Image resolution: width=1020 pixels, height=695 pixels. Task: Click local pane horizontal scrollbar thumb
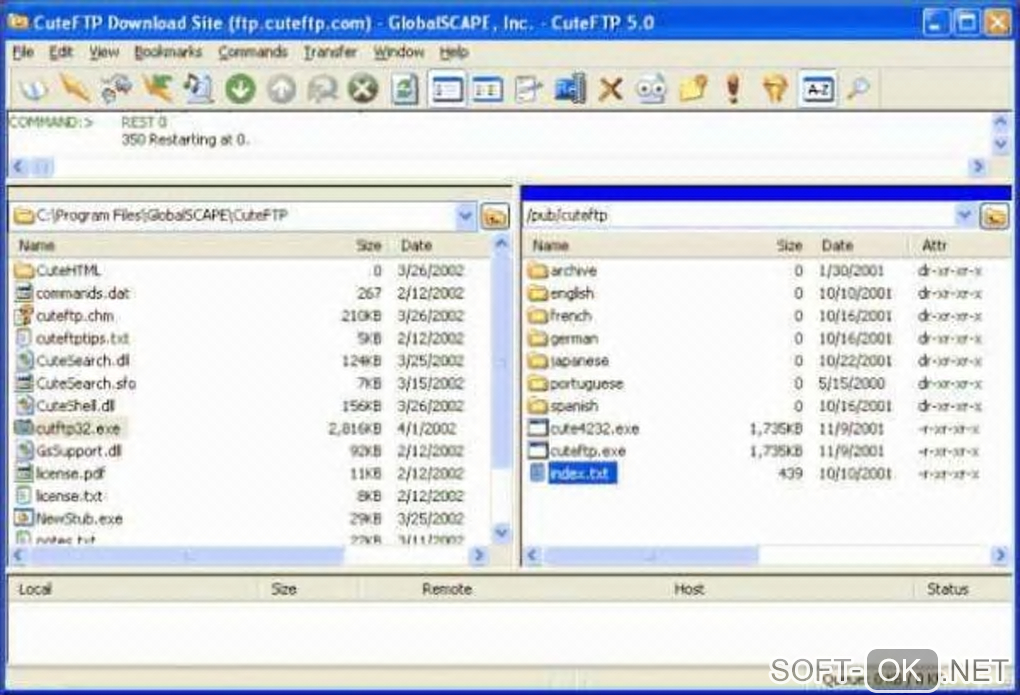(x=187, y=555)
